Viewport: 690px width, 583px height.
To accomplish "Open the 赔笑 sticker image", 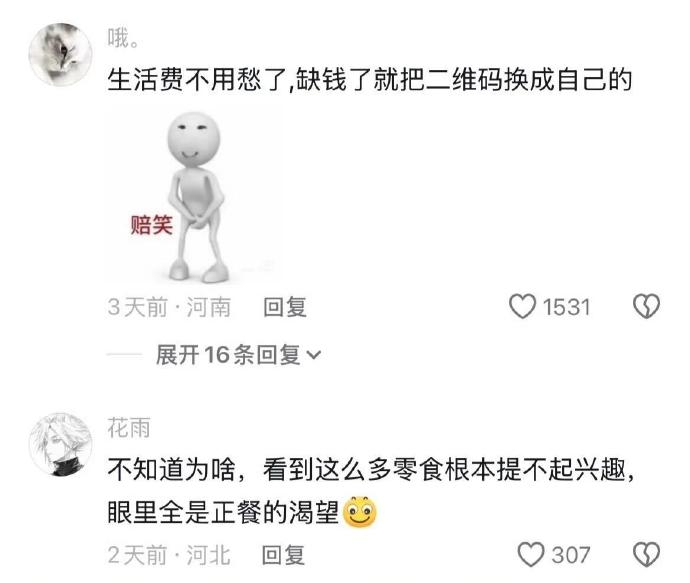I will click(194, 197).
